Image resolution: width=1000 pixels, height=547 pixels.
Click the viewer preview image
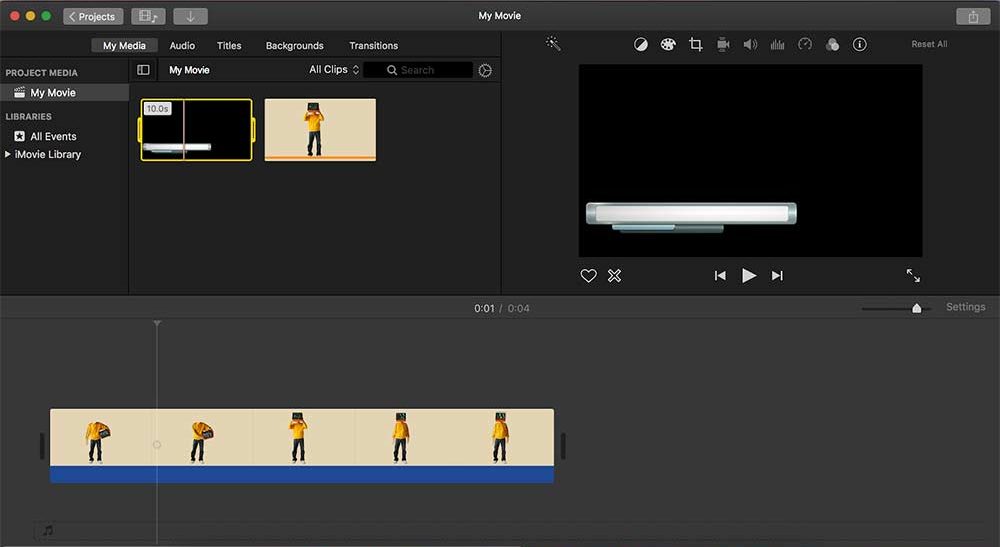coord(750,161)
